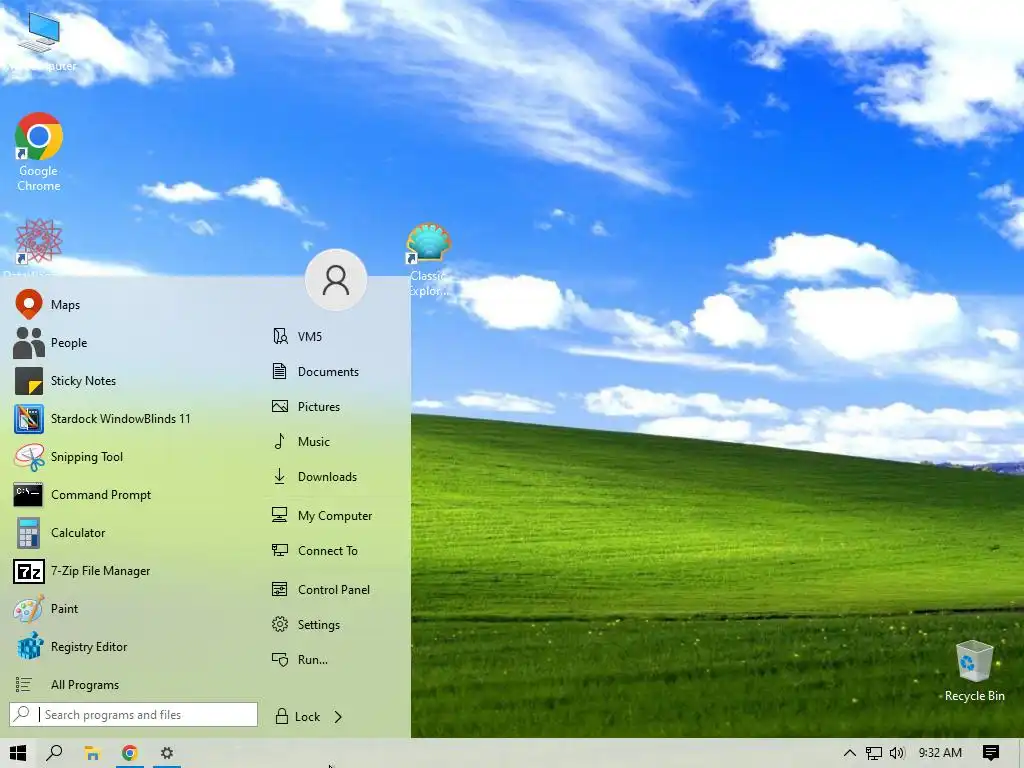
Task: Expand power options arrow next to Lock
Action: pyautogui.click(x=338, y=716)
